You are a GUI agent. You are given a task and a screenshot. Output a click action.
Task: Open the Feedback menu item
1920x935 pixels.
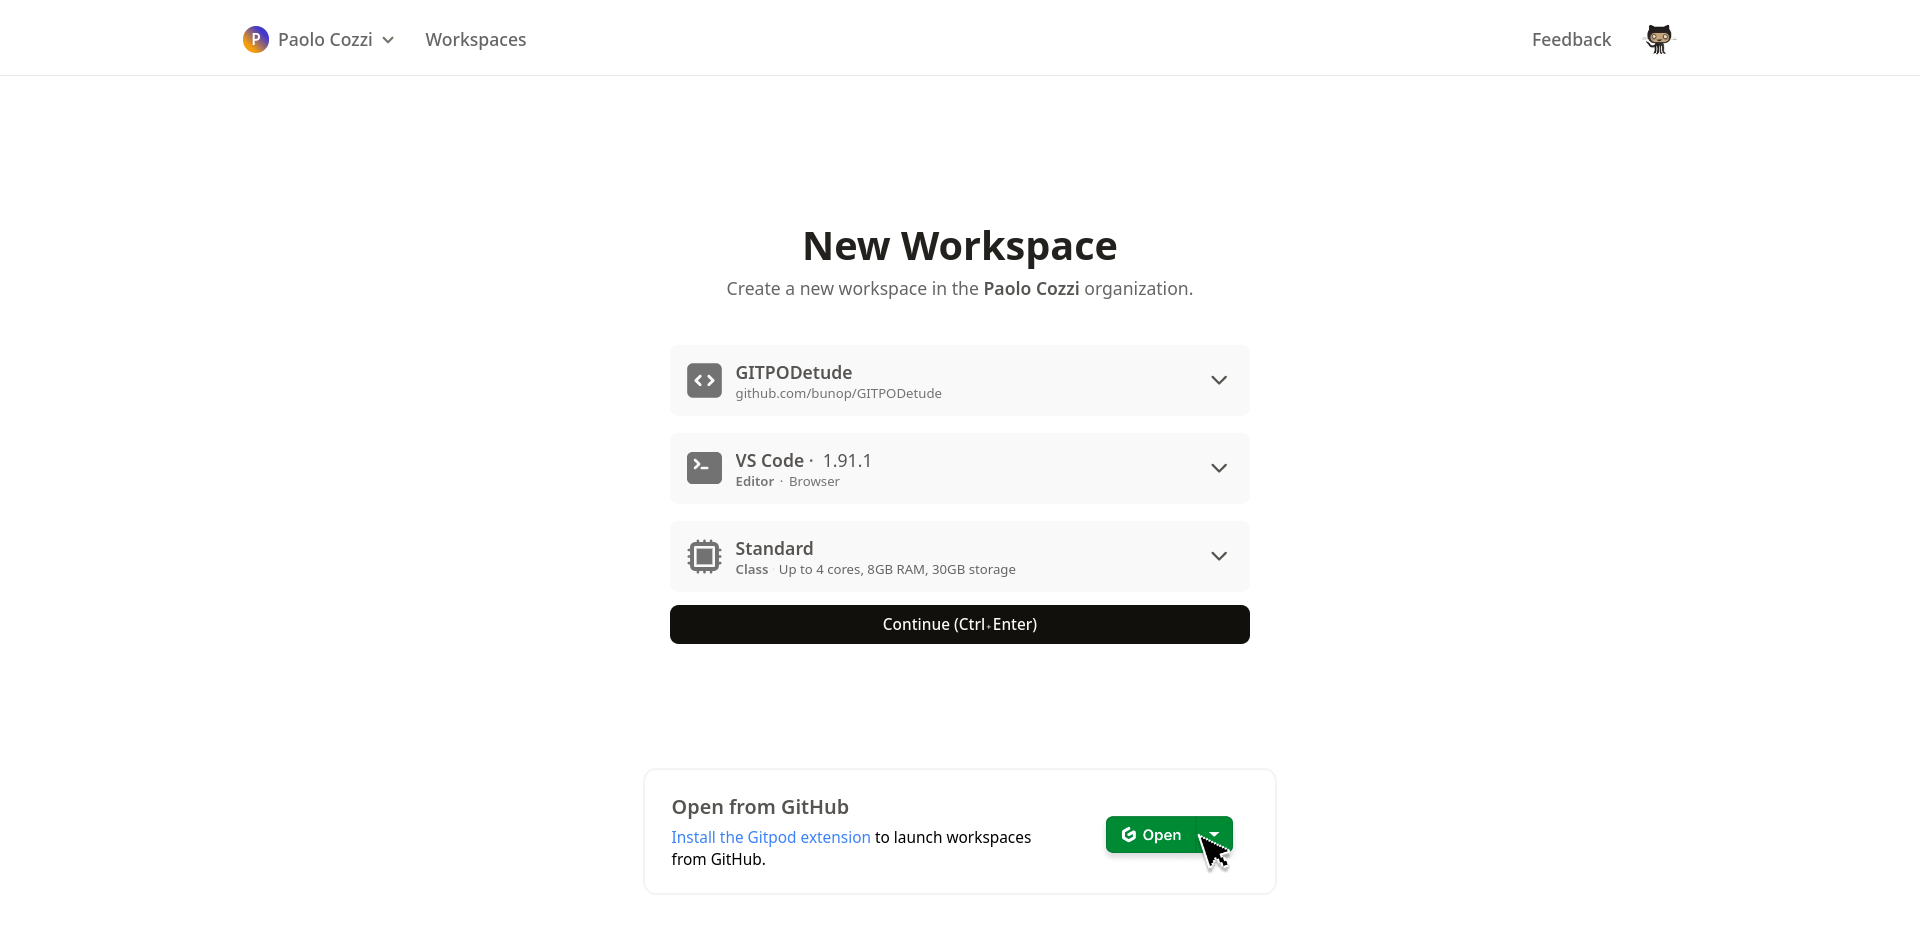1571,40
